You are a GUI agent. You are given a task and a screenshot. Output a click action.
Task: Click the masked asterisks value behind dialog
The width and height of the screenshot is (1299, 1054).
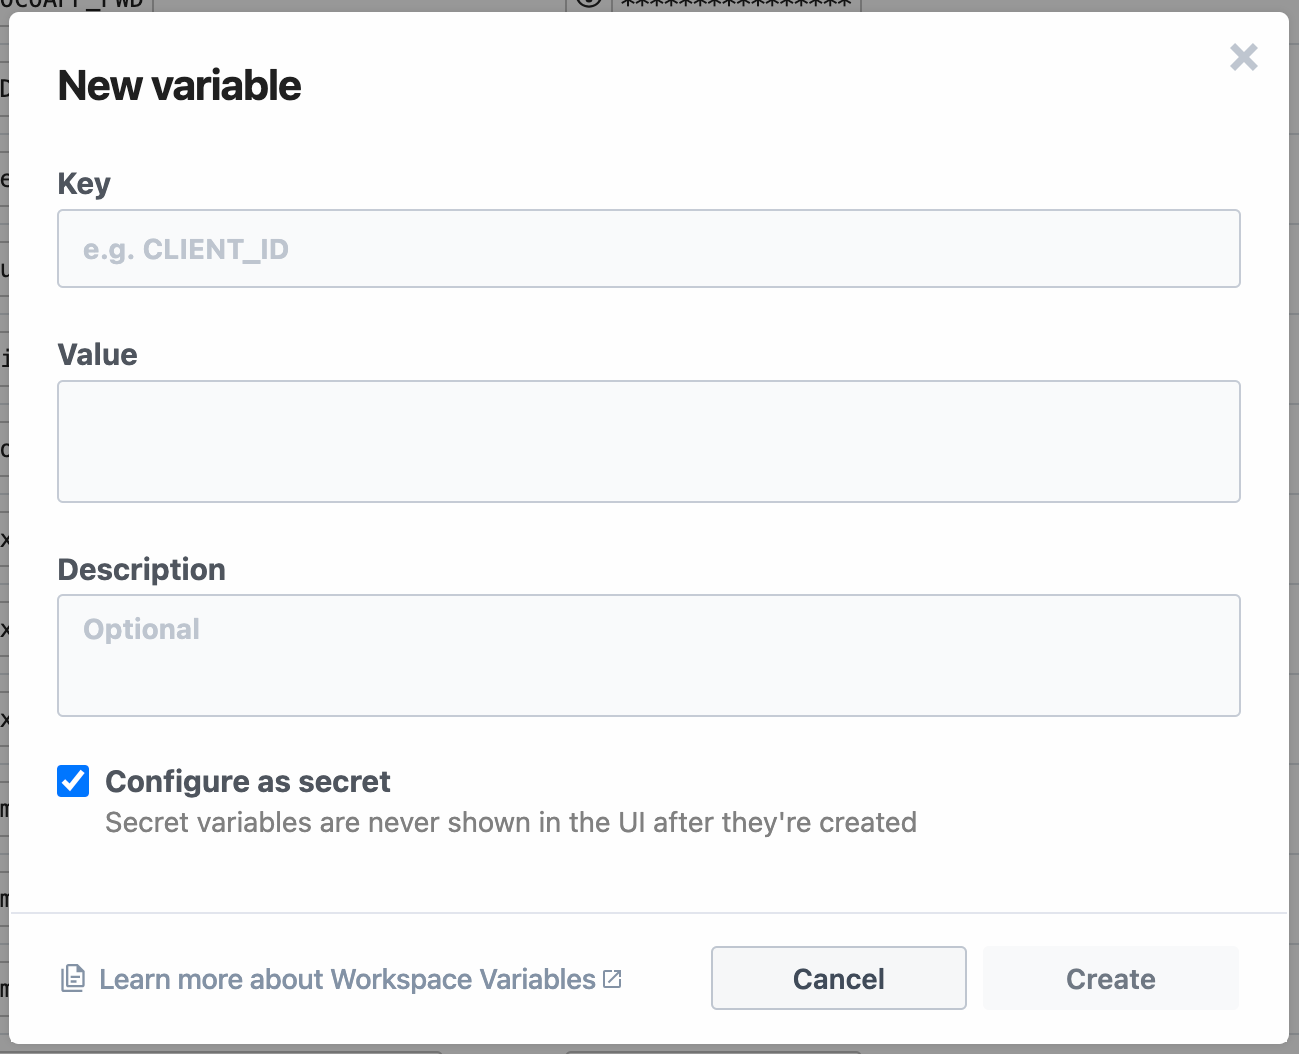pos(736,4)
